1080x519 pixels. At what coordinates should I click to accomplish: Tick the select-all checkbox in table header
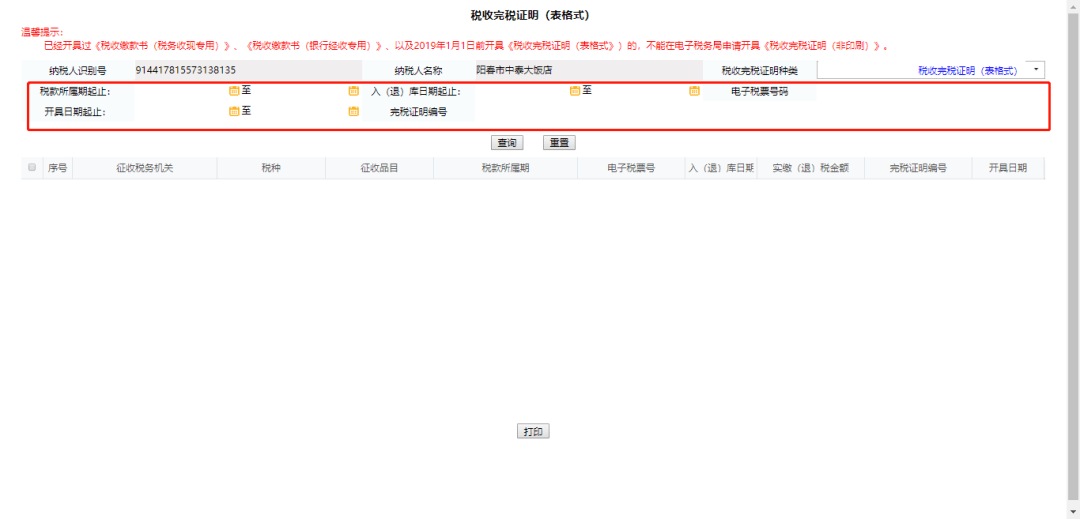pyautogui.click(x=32, y=167)
